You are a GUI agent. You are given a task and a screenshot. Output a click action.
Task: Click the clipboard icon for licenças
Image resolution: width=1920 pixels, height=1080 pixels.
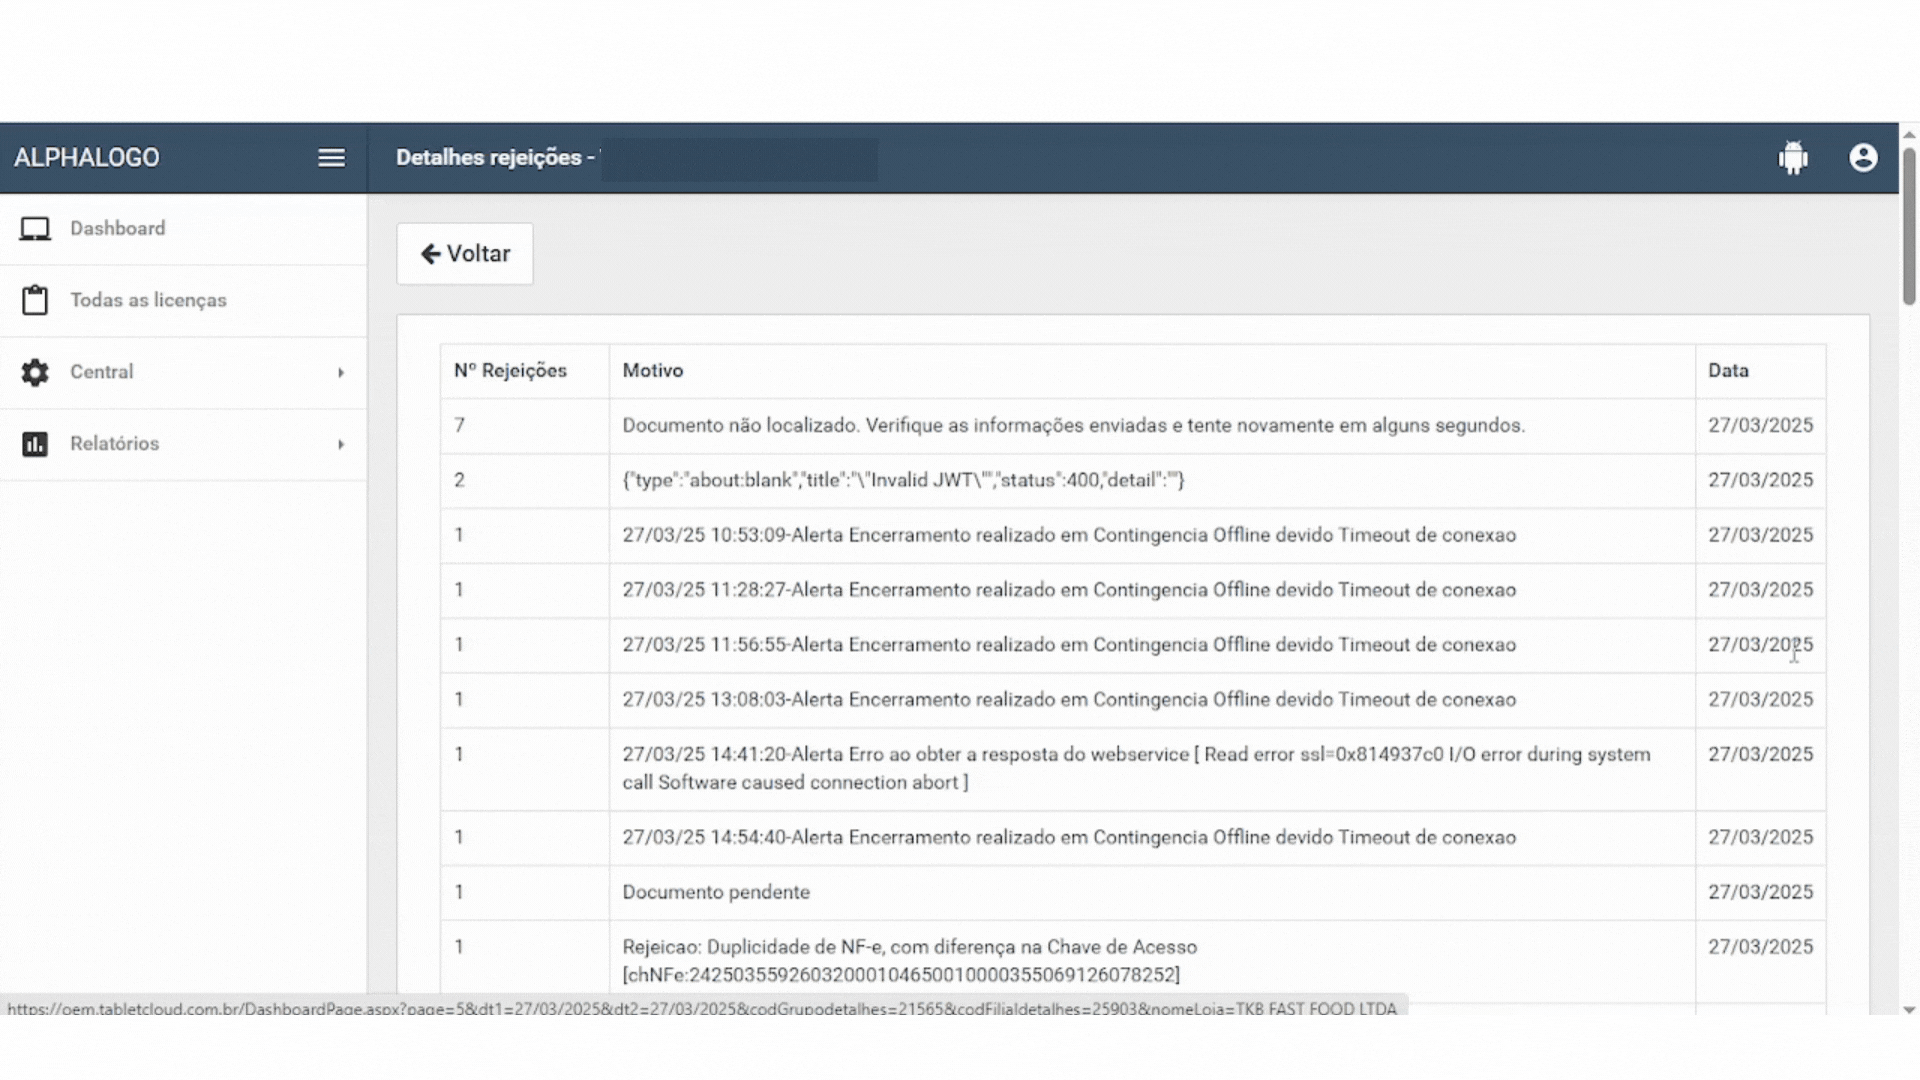[35, 300]
